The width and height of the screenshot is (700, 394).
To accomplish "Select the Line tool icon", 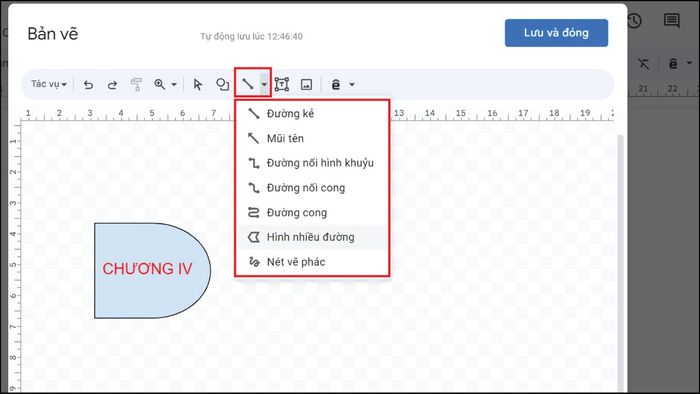I will [x=248, y=84].
